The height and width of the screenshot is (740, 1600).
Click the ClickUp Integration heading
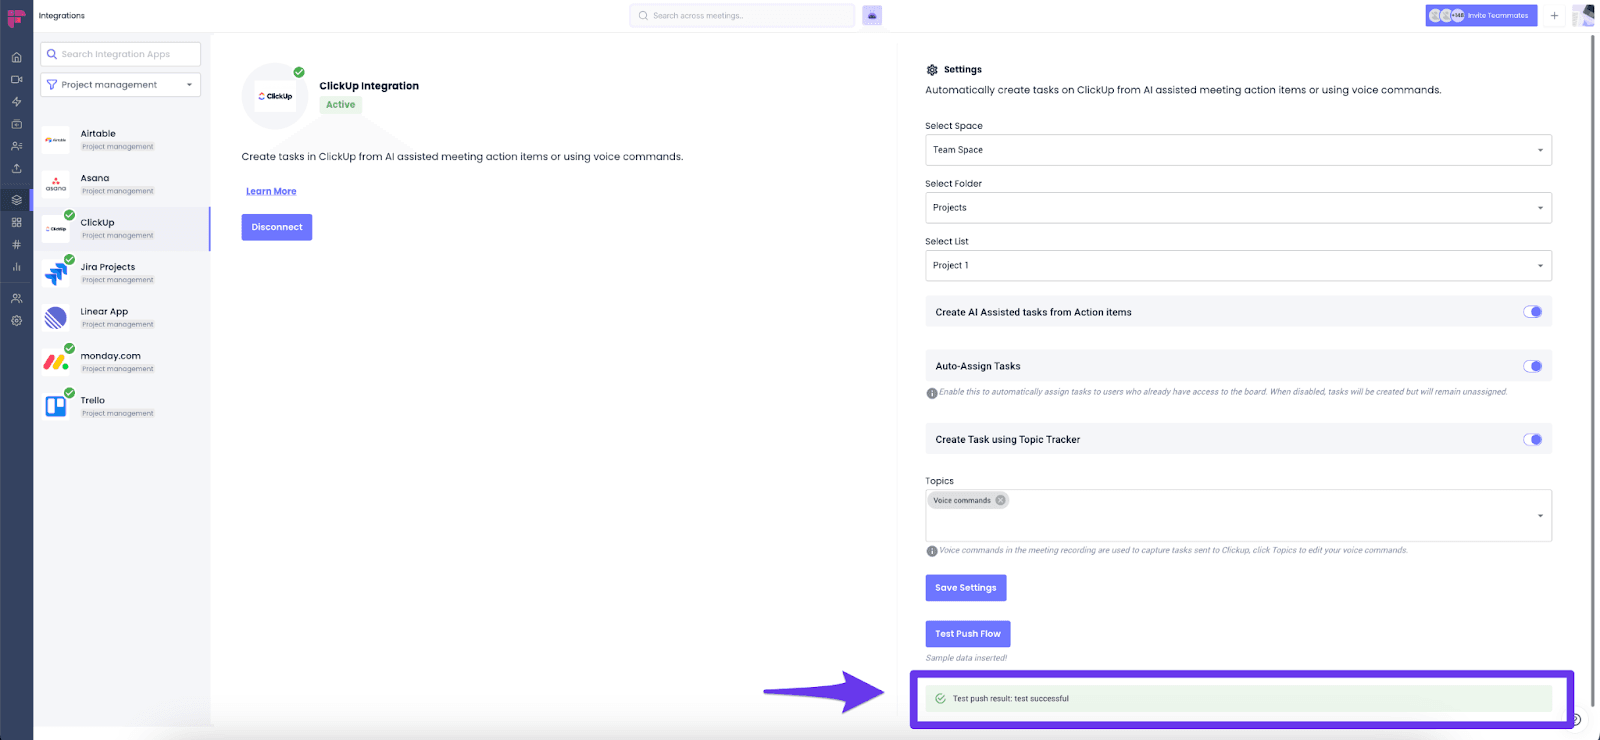click(369, 86)
